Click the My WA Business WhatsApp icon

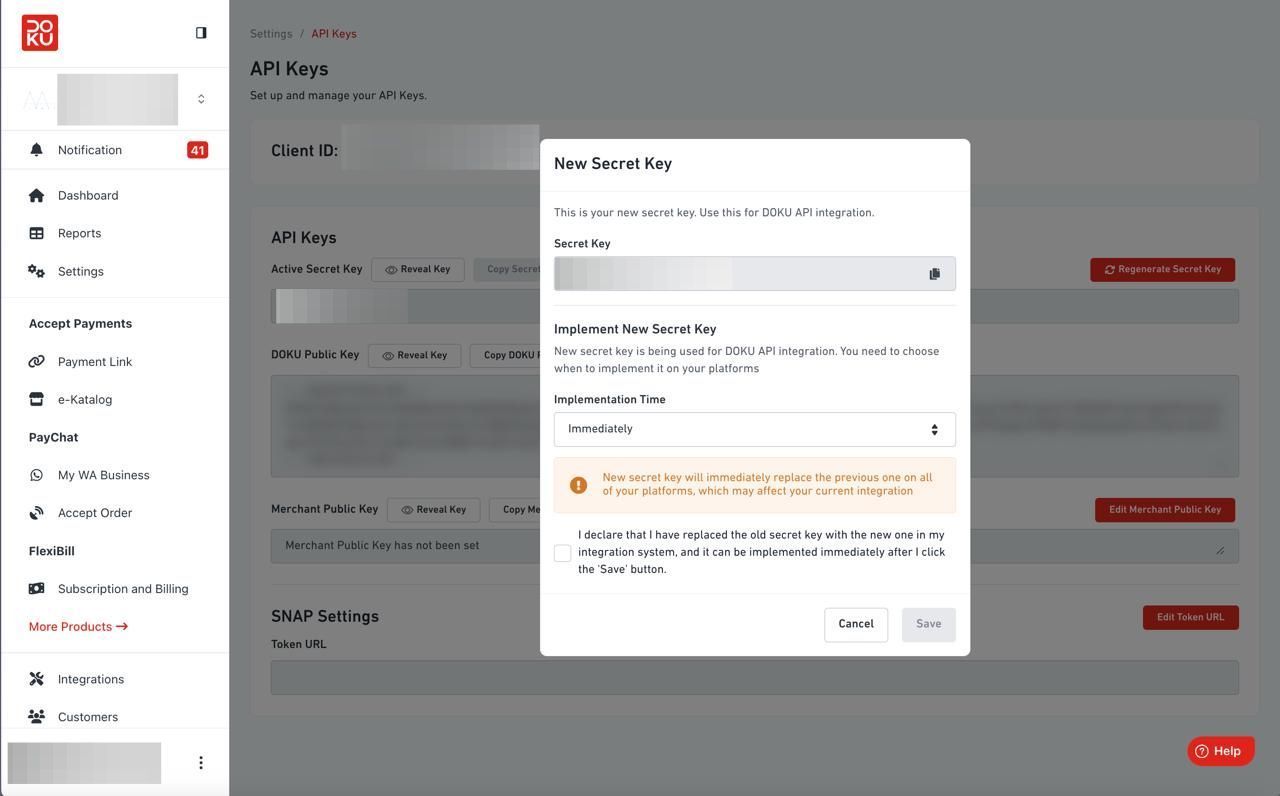(36, 475)
